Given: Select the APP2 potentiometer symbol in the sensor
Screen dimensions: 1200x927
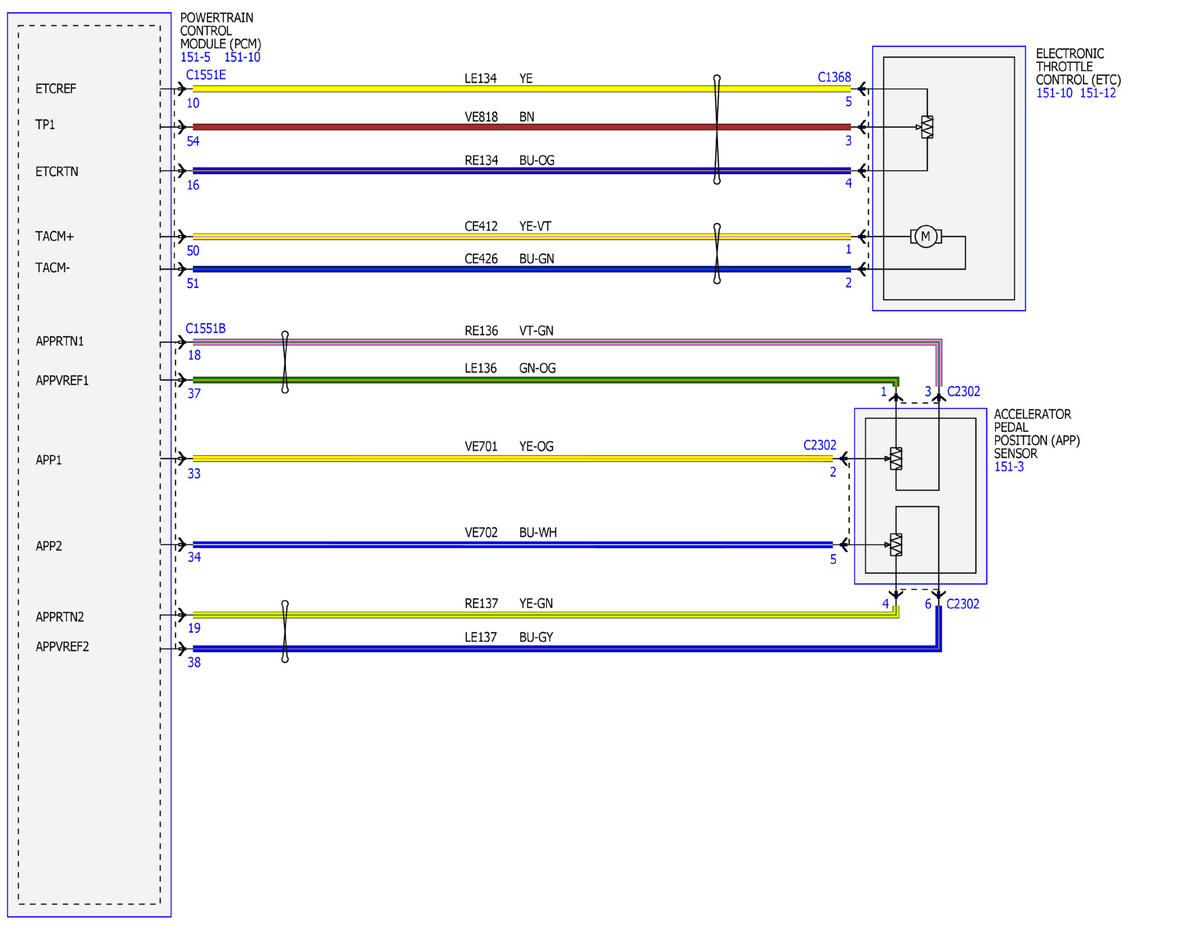Looking at the screenshot, I should [x=896, y=544].
